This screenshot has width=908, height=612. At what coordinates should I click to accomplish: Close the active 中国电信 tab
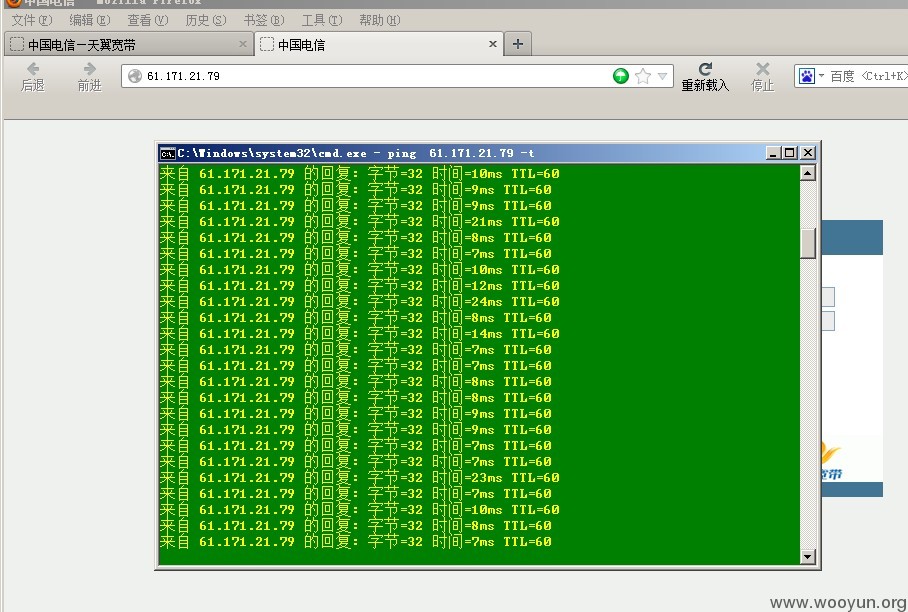493,44
